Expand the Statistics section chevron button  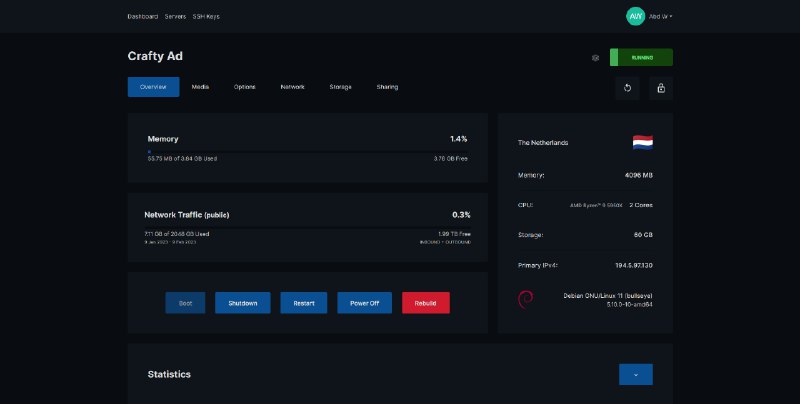coord(635,374)
